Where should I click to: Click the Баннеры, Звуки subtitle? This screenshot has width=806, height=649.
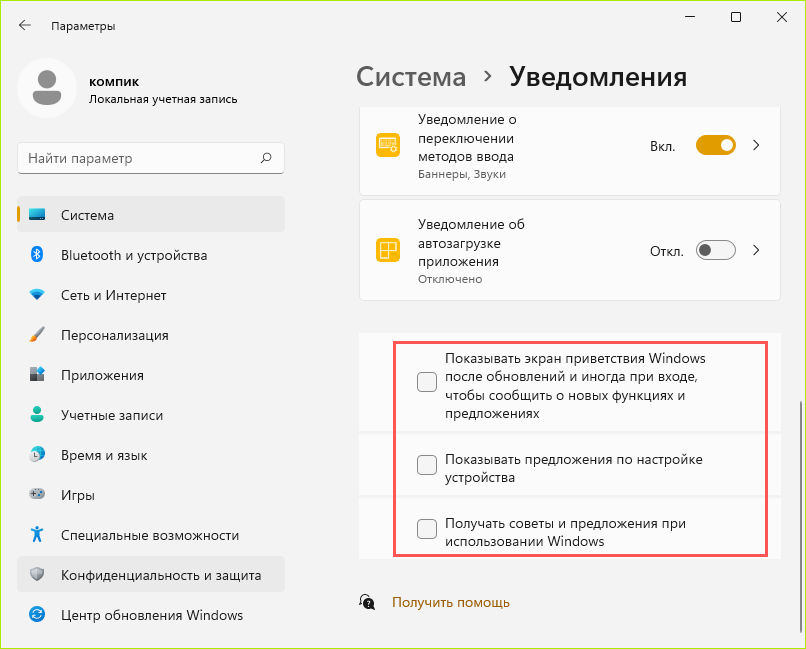coord(462,174)
